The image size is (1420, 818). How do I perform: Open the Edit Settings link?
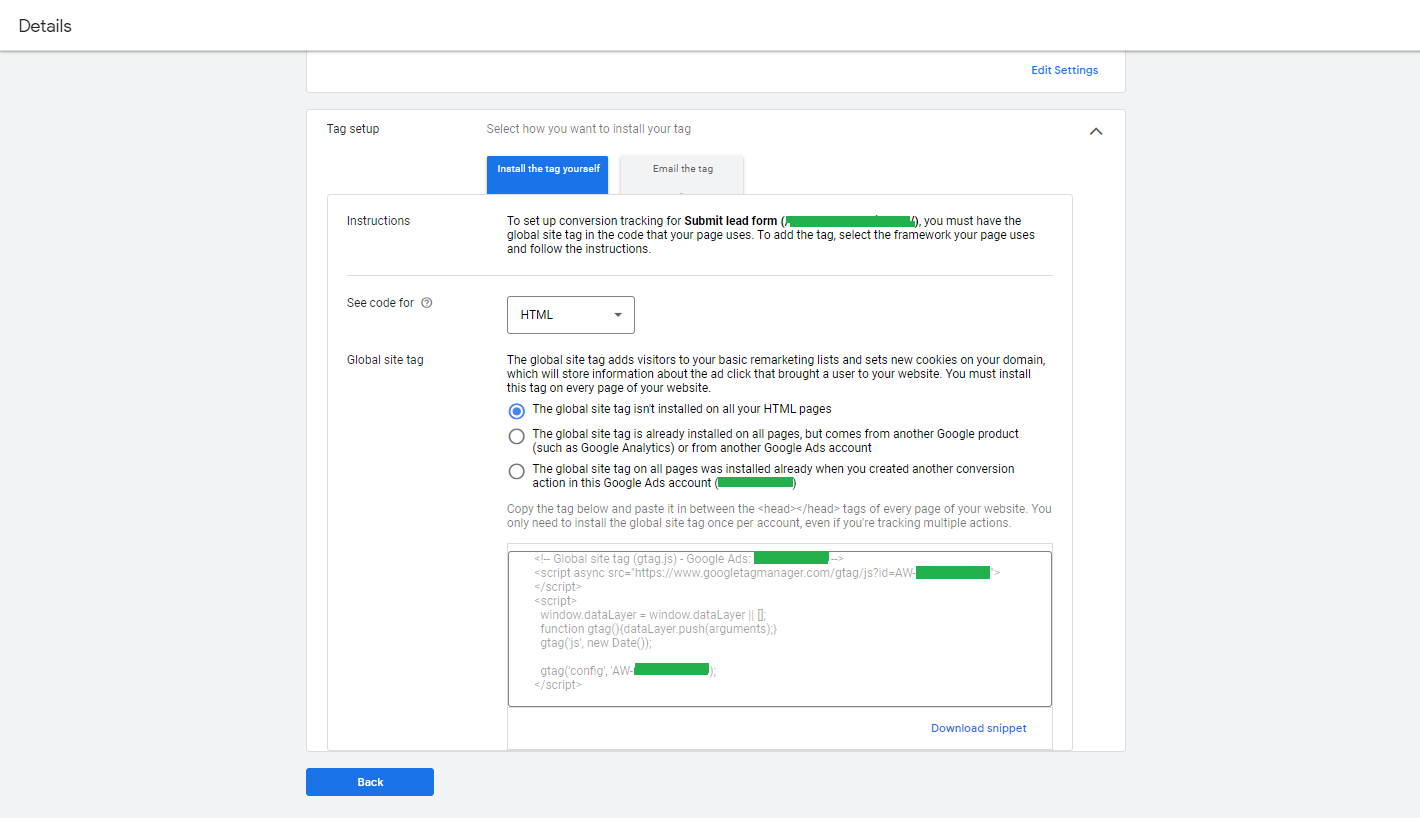[x=1064, y=70]
